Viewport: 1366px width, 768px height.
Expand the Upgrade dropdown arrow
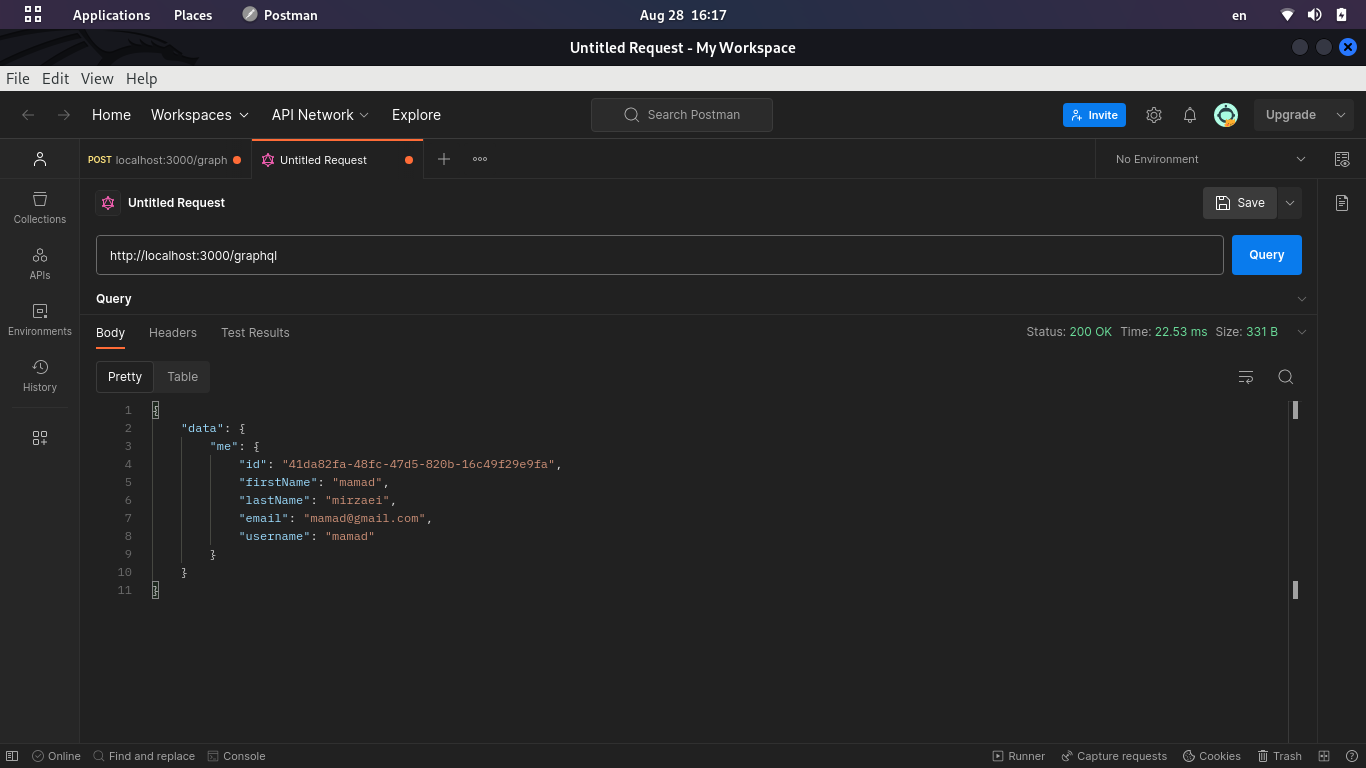(x=1341, y=115)
